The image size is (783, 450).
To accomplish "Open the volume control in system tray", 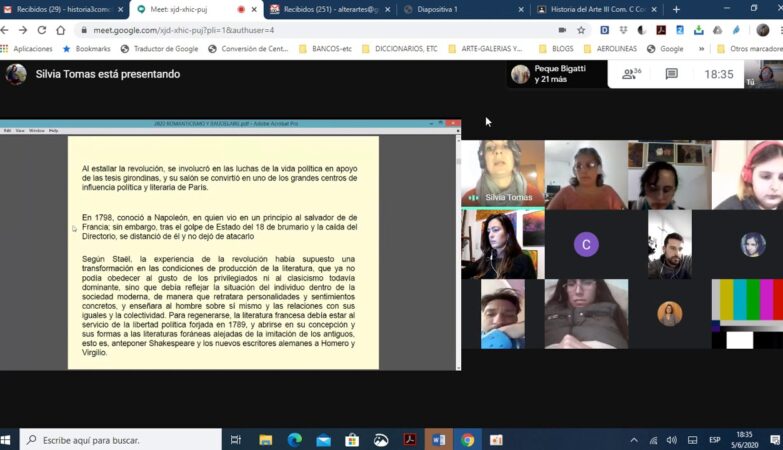I will (672, 440).
